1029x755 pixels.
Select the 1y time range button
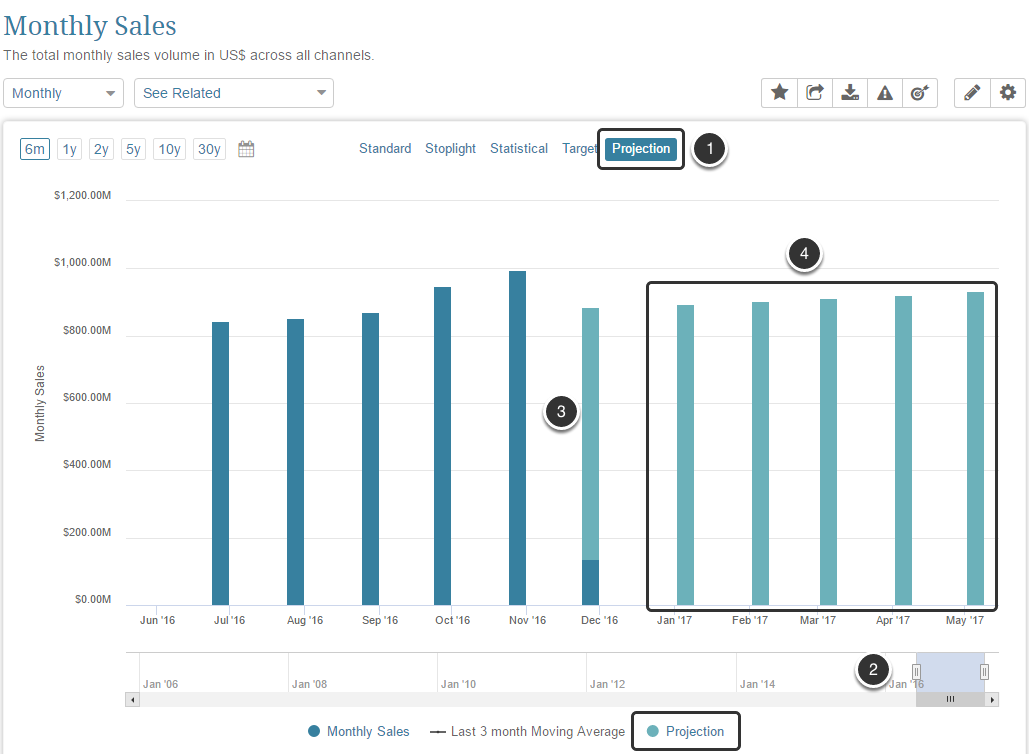(70, 149)
